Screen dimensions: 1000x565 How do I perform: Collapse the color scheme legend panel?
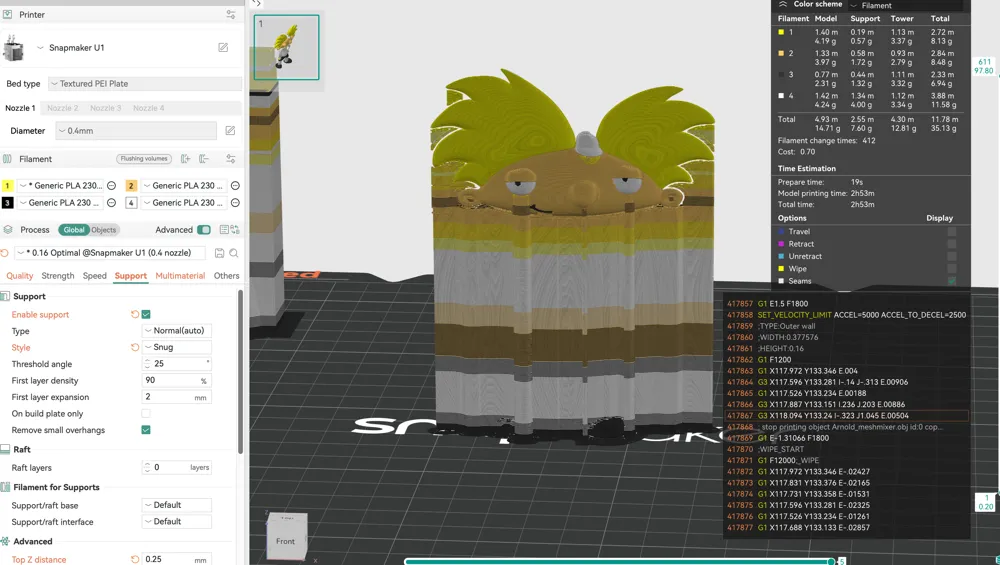tap(783, 4)
